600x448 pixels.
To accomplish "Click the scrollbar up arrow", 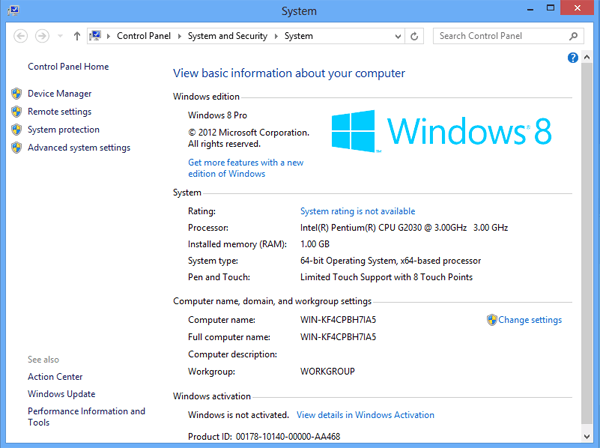I will pos(587,57).
